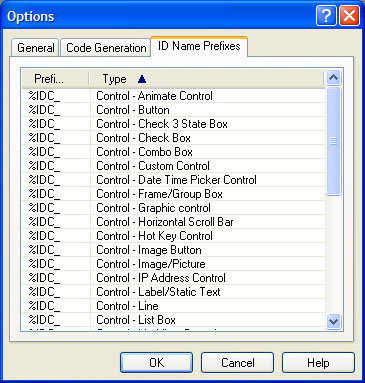Select the Control - Button row

point(174,110)
